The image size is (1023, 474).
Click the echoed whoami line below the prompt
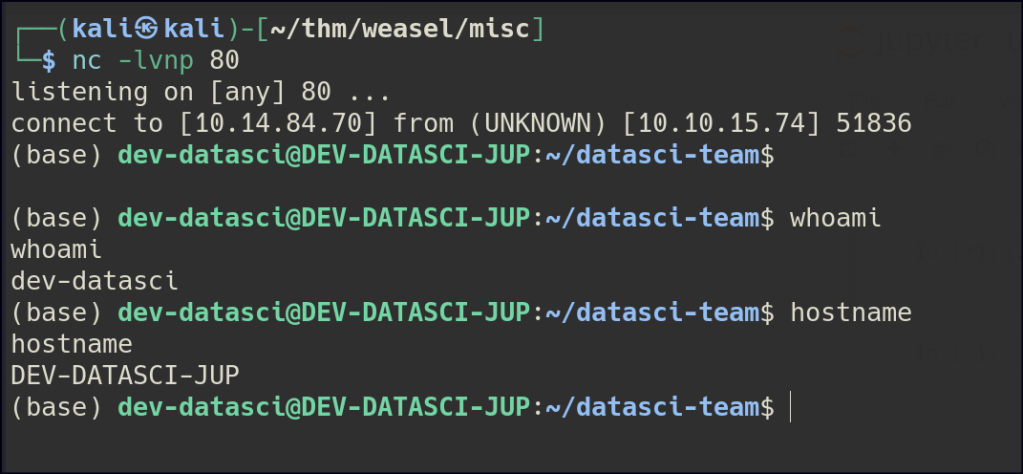click(x=56, y=250)
